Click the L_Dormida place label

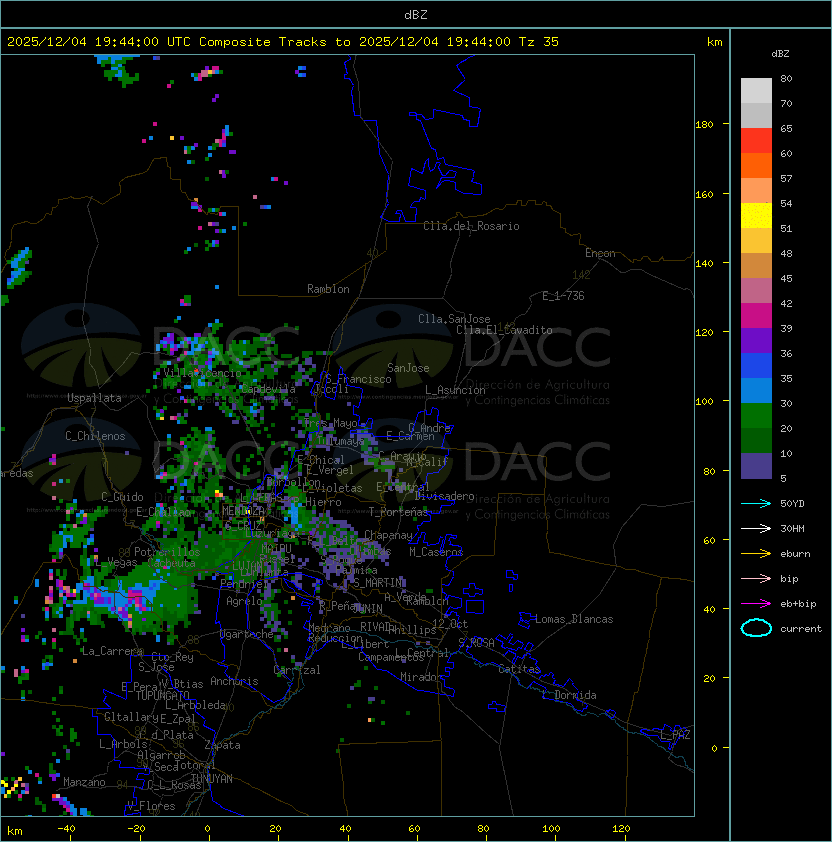tap(569, 695)
